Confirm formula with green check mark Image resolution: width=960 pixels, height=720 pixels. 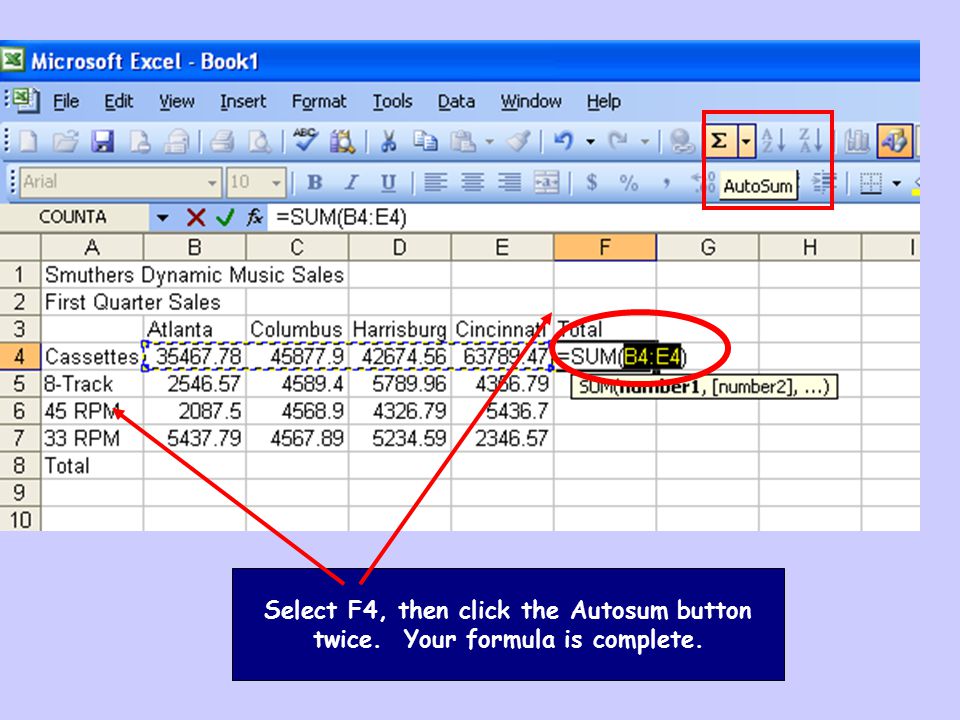[225, 217]
